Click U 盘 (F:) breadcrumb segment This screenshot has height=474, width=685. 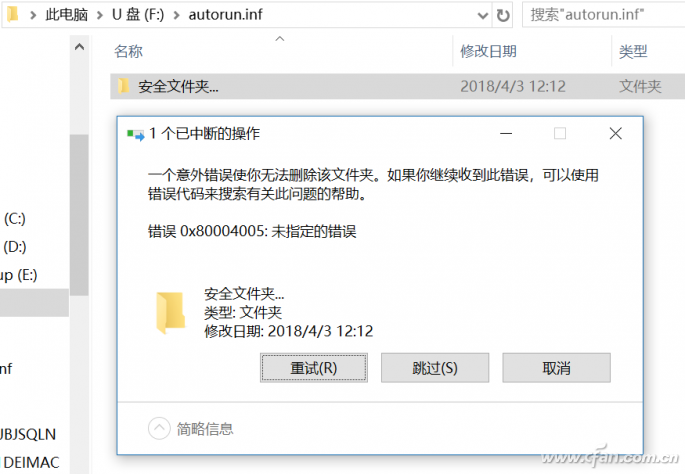pyautogui.click(x=138, y=15)
